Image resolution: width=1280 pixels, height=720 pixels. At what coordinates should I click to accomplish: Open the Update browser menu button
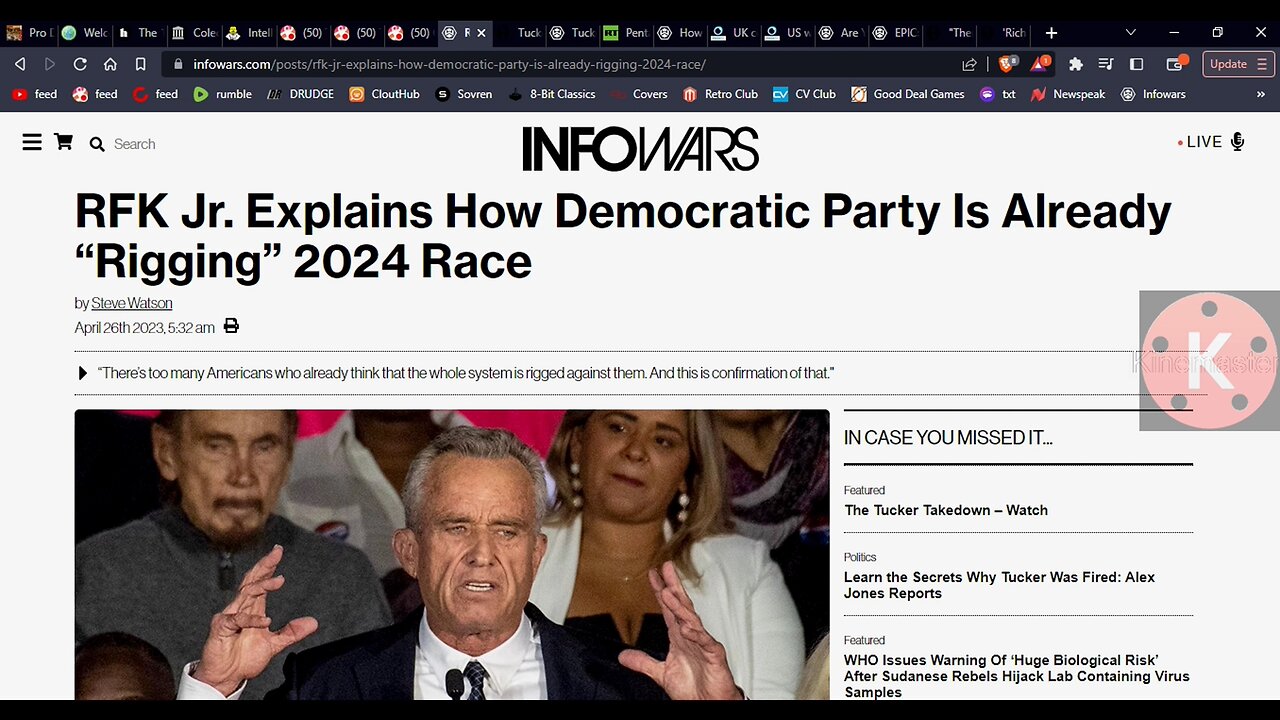click(x=1236, y=64)
